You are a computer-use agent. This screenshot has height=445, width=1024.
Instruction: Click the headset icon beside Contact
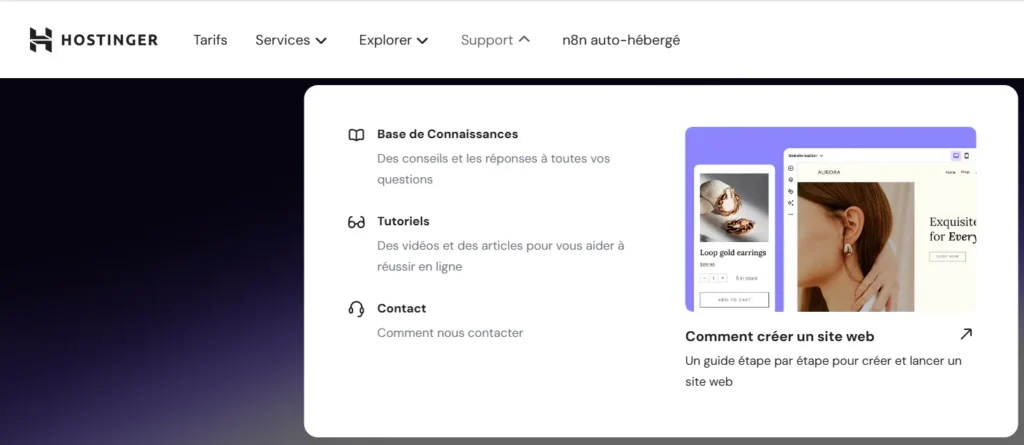tap(356, 309)
